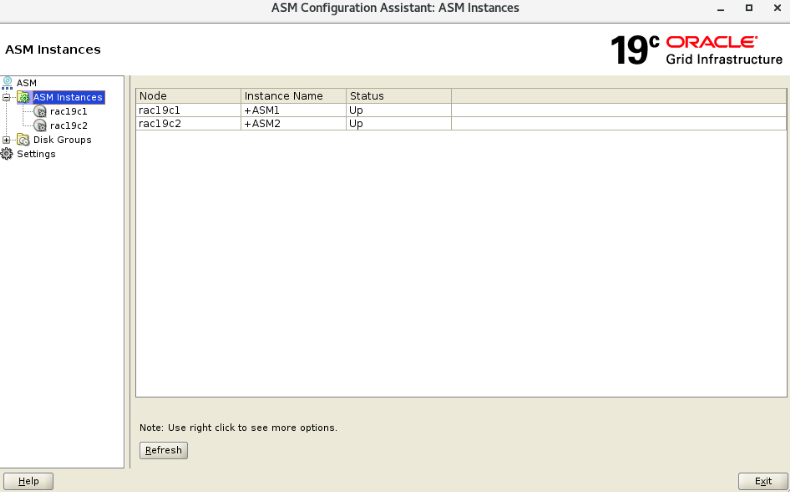
Task: Select the Disk Groups label in tree
Action: 62,140
